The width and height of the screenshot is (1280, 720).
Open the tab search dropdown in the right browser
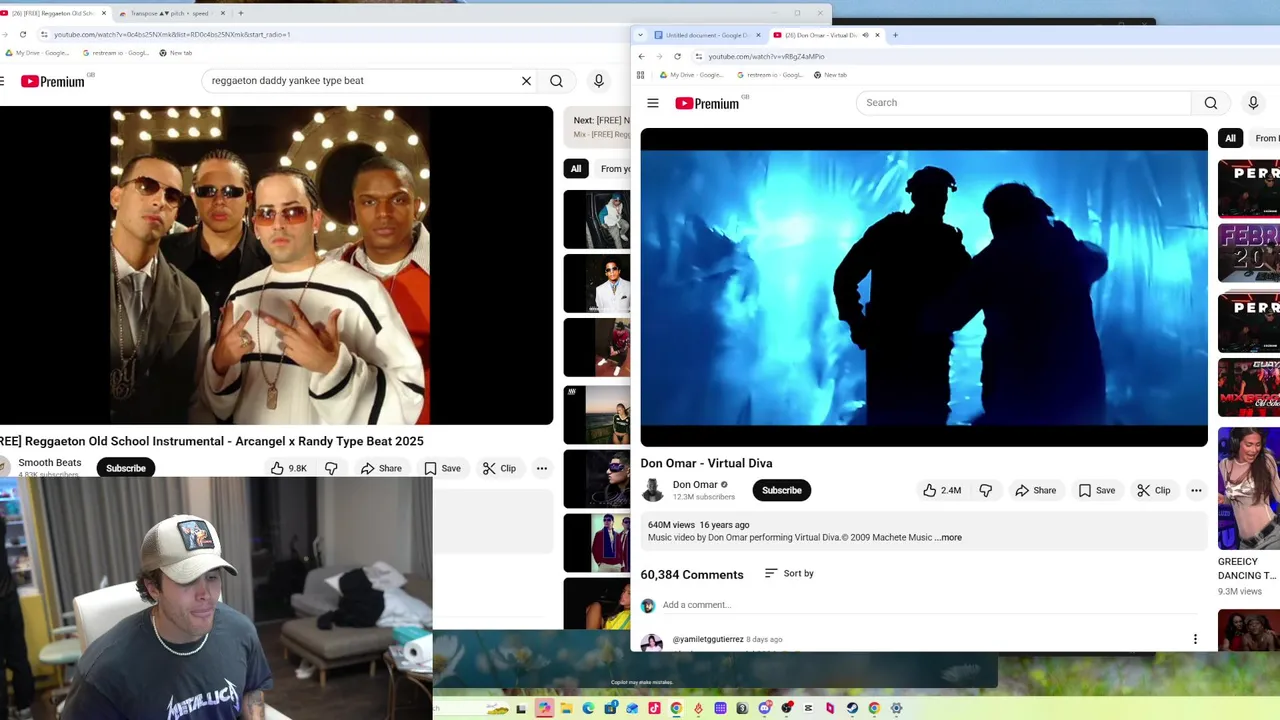tap(640, 35)
